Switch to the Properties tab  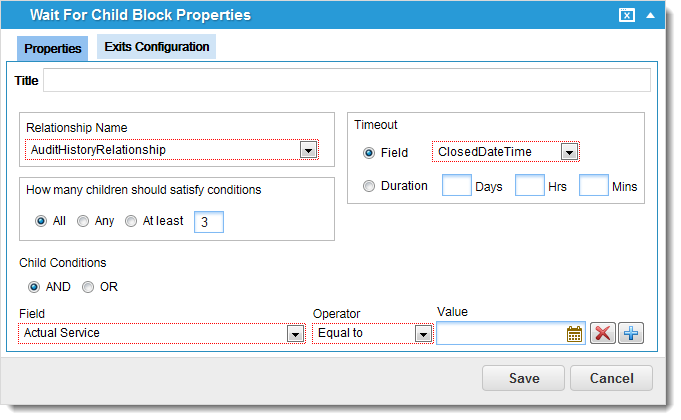pos(53,48)
